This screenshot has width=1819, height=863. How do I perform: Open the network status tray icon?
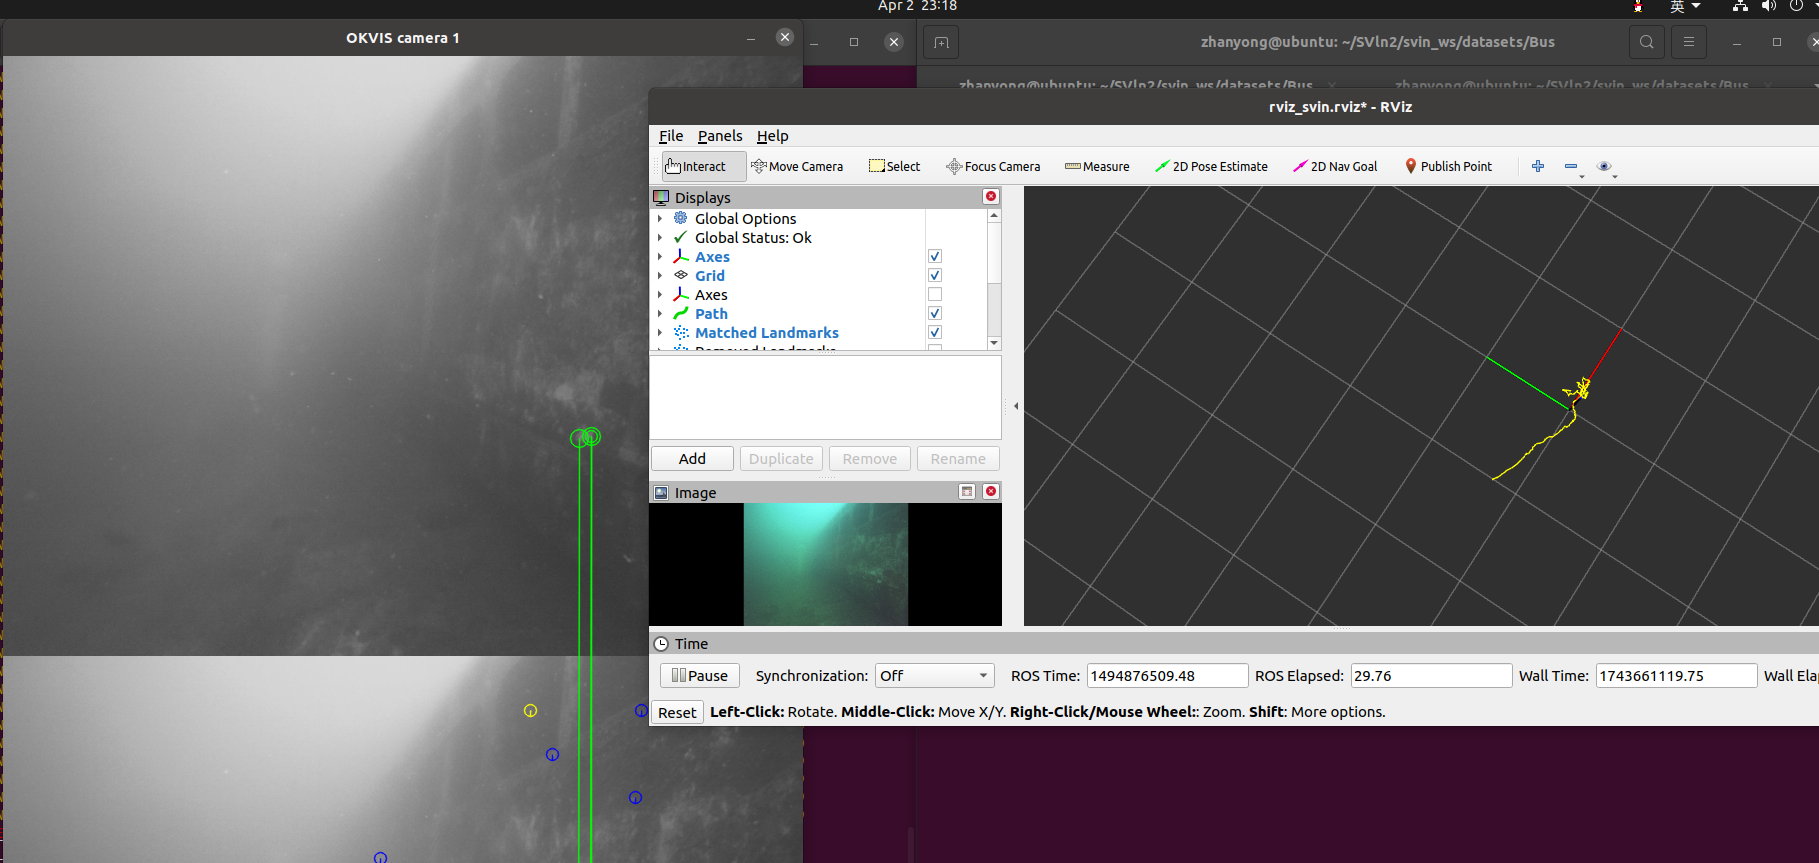[1740, 6]
